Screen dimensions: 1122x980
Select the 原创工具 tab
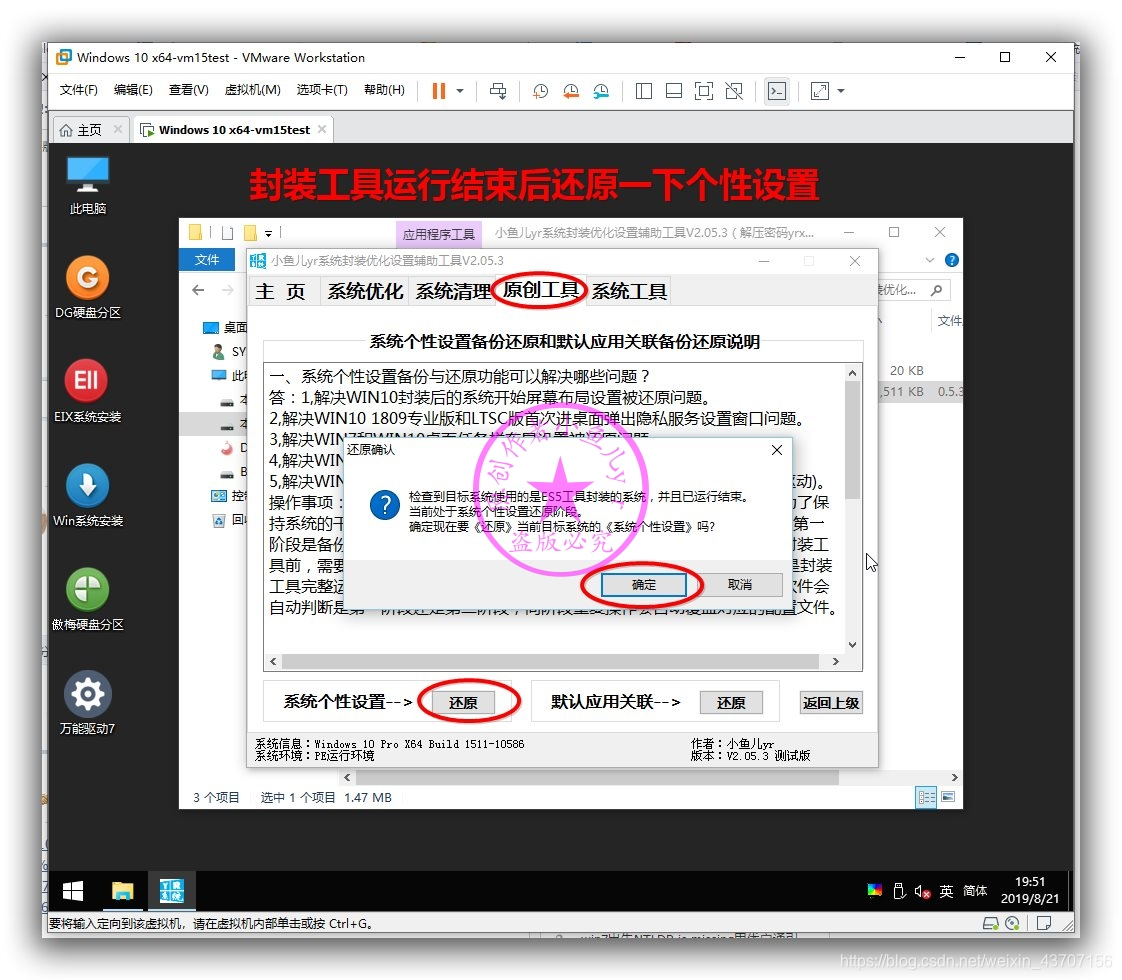coord(540,290)
